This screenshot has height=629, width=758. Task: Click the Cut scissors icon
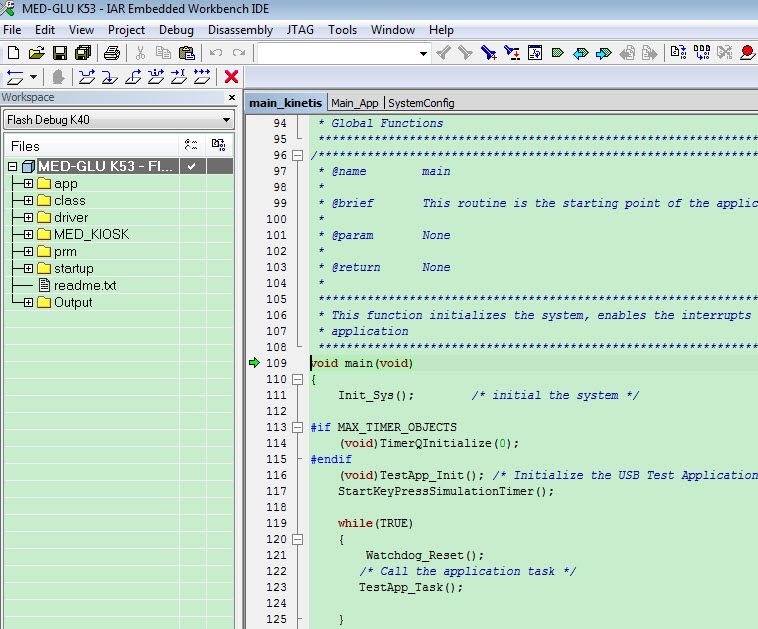pyautogui.click(x=140, y=53)
